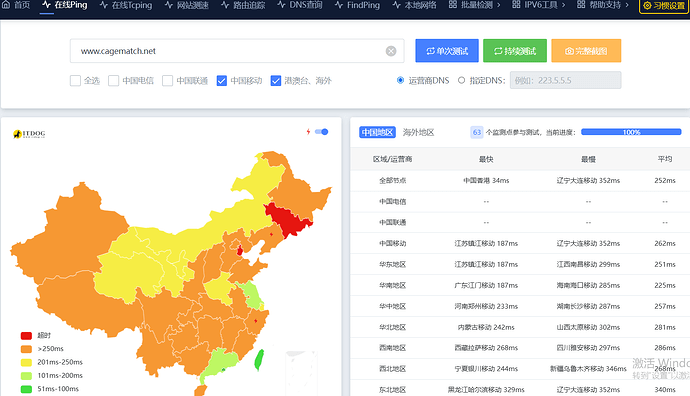The width and height of the screenshot is (690, 396).
Task: Select the 指定DNS radio button
Action: click(x=461, y=80)
